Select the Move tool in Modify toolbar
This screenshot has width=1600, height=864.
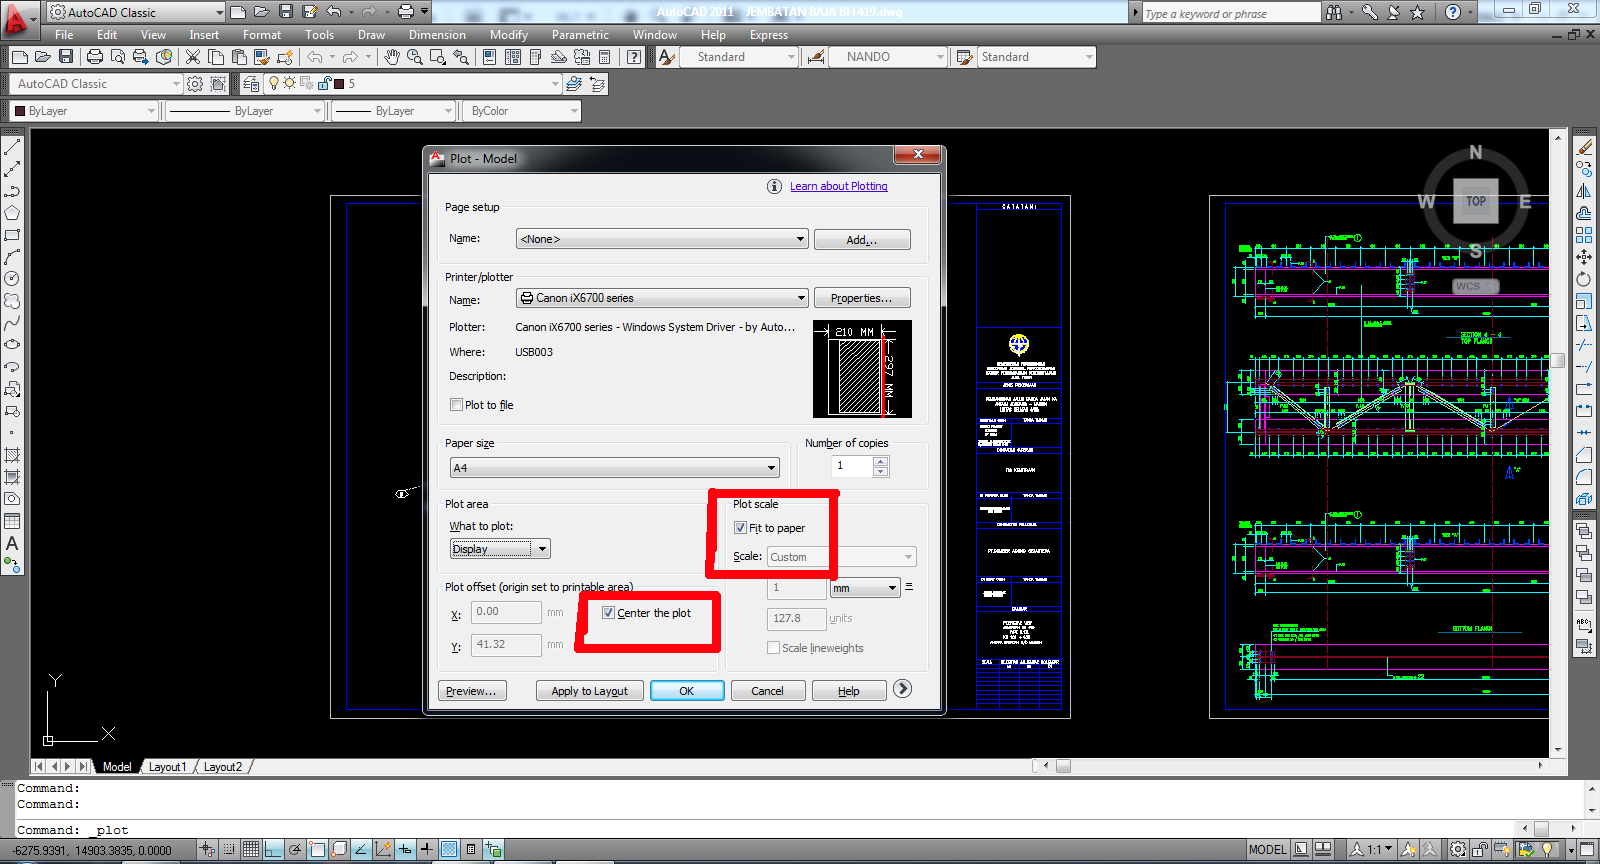coord(1584,257)
